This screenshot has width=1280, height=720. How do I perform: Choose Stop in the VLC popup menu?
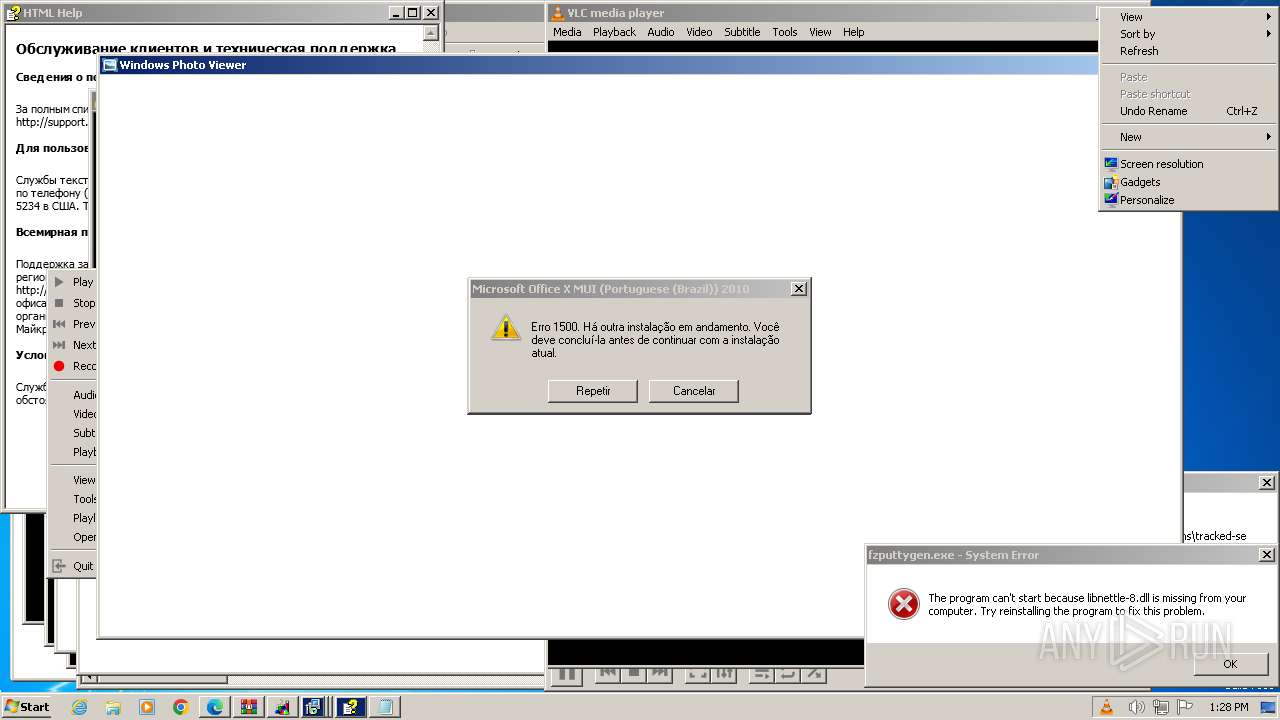click(x=73, y=303)
